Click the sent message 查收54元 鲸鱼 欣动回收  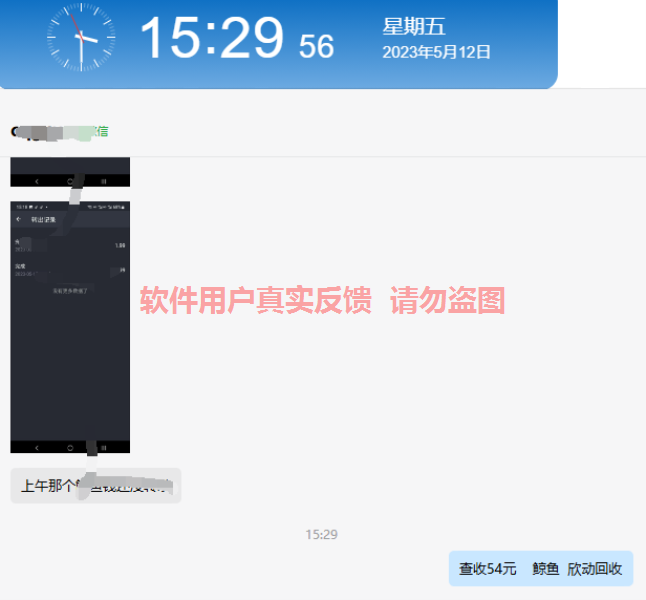(540, 568)
